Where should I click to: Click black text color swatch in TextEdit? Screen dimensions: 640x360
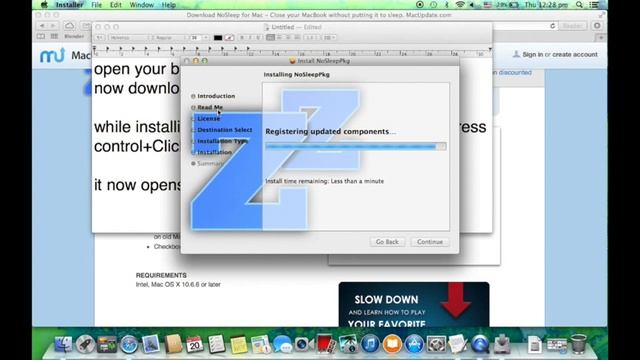[x=218, y=38]
